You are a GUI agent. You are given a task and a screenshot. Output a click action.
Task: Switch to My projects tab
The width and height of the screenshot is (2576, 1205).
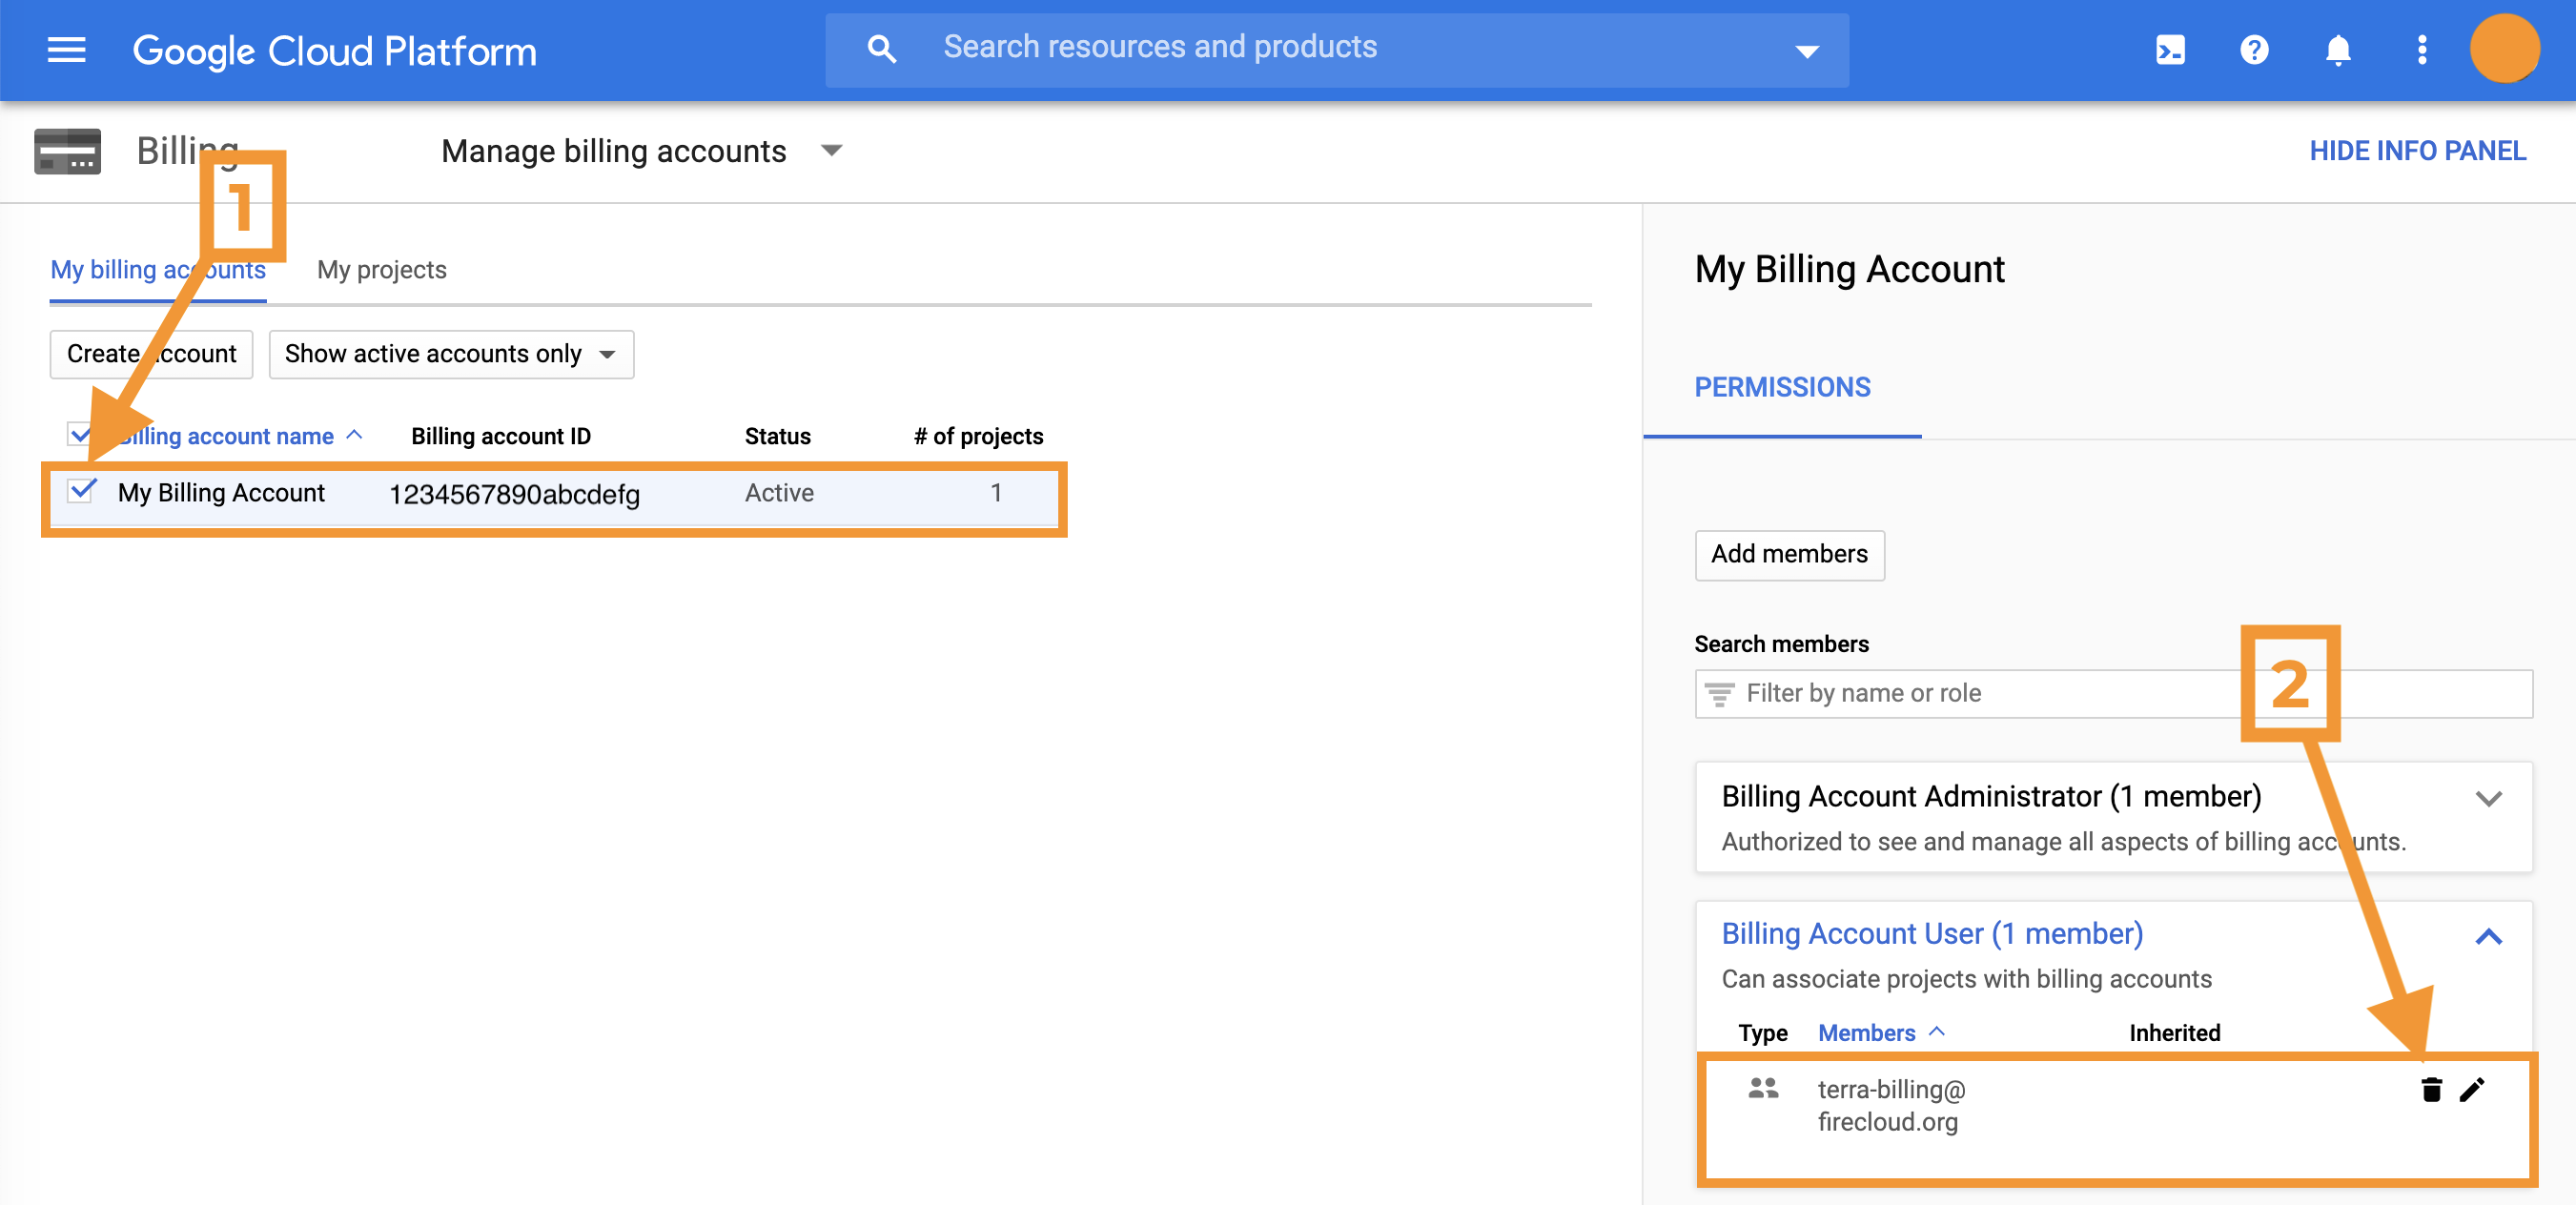coord(381,270)
